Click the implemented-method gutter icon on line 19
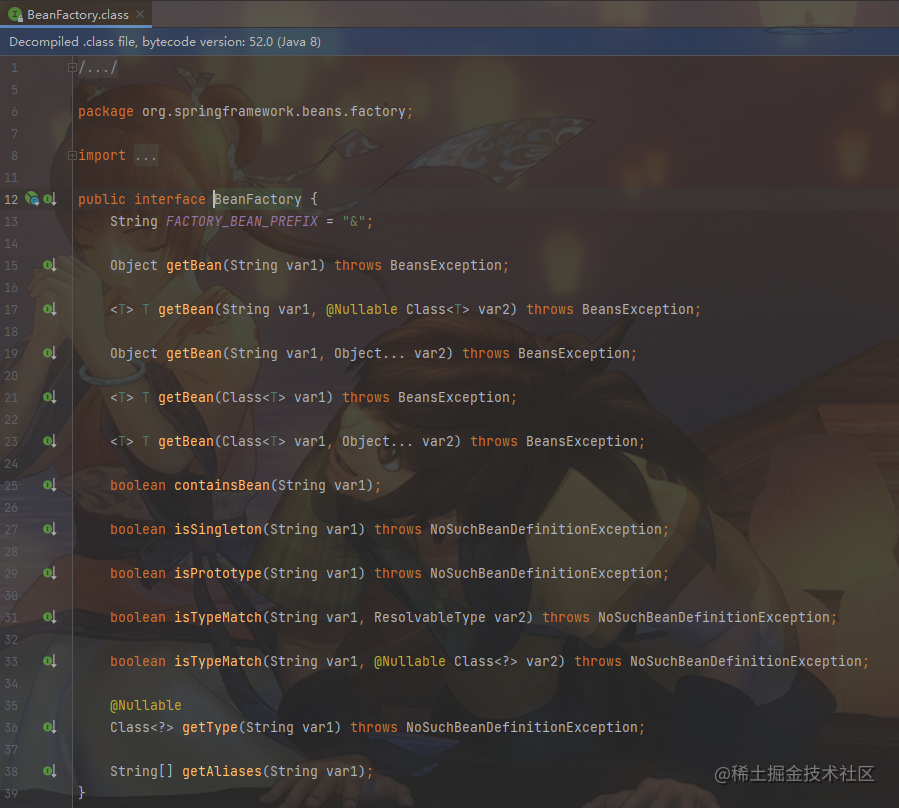This screenshot has width=899, height=808. coord(50,353)
